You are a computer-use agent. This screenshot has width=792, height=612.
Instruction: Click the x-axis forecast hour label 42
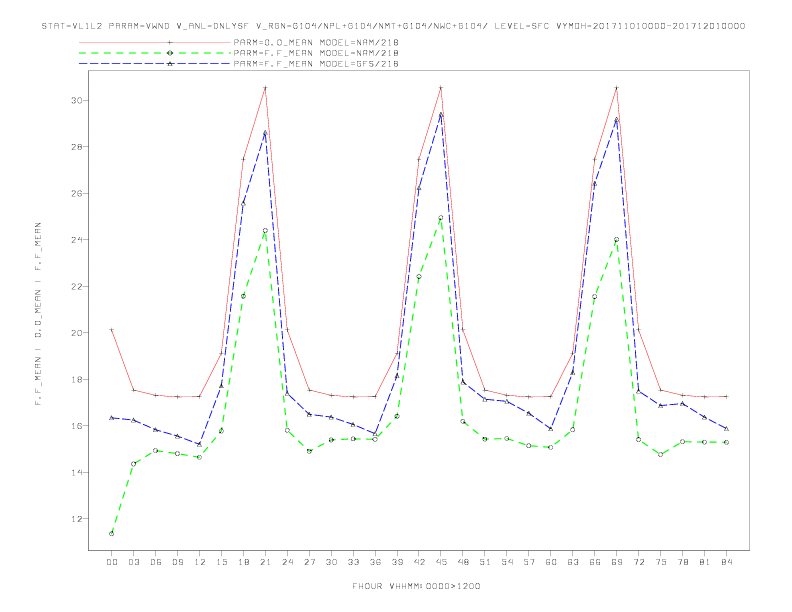[x=419, y=562]
